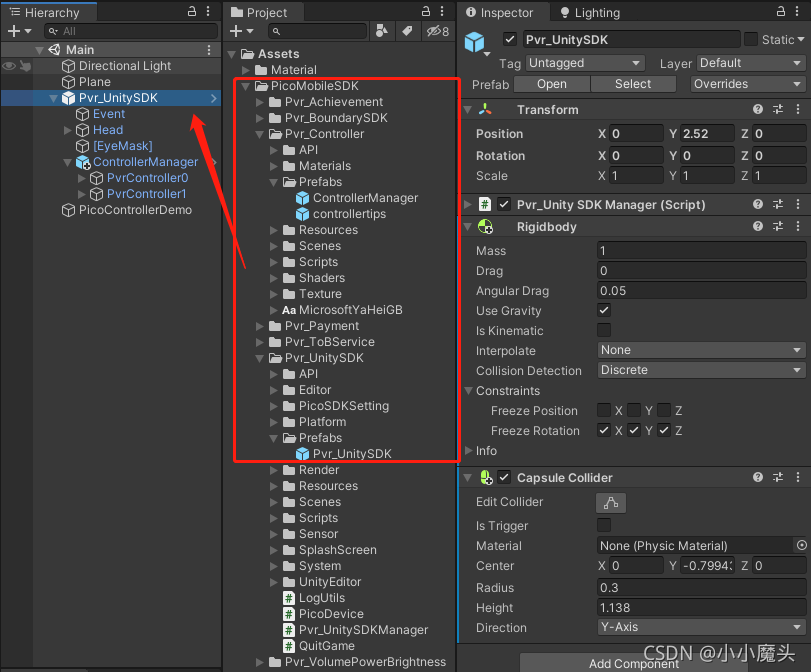Enable Is Kinematic checkbox
Image resolution: width=811 pixels, height=672 pixels.
point(604,330)
